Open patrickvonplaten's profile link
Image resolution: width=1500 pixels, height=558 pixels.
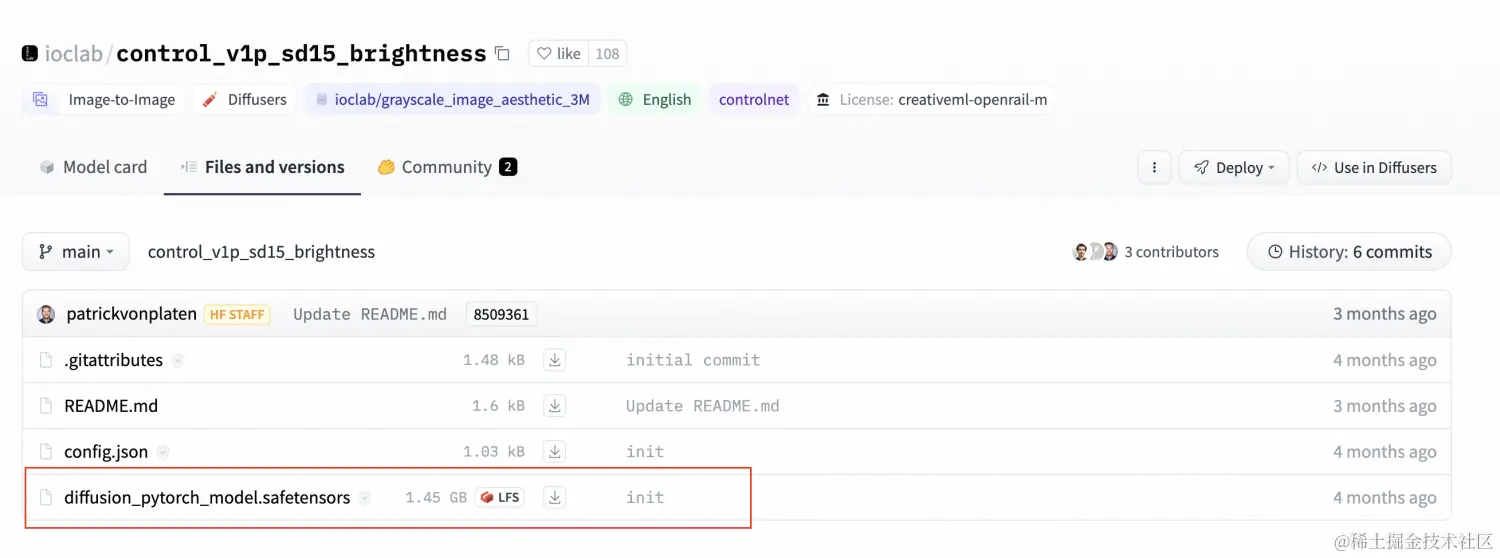pos(131,314)
